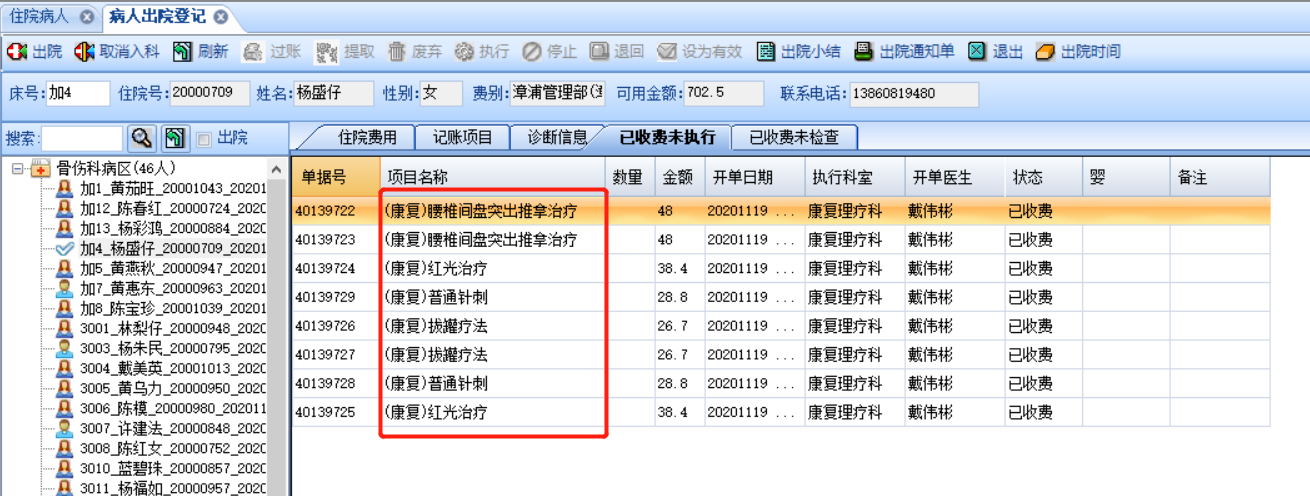Click the 搜索 search input field
Screen dimensions: 1310x496
click(x=82, y=138)
